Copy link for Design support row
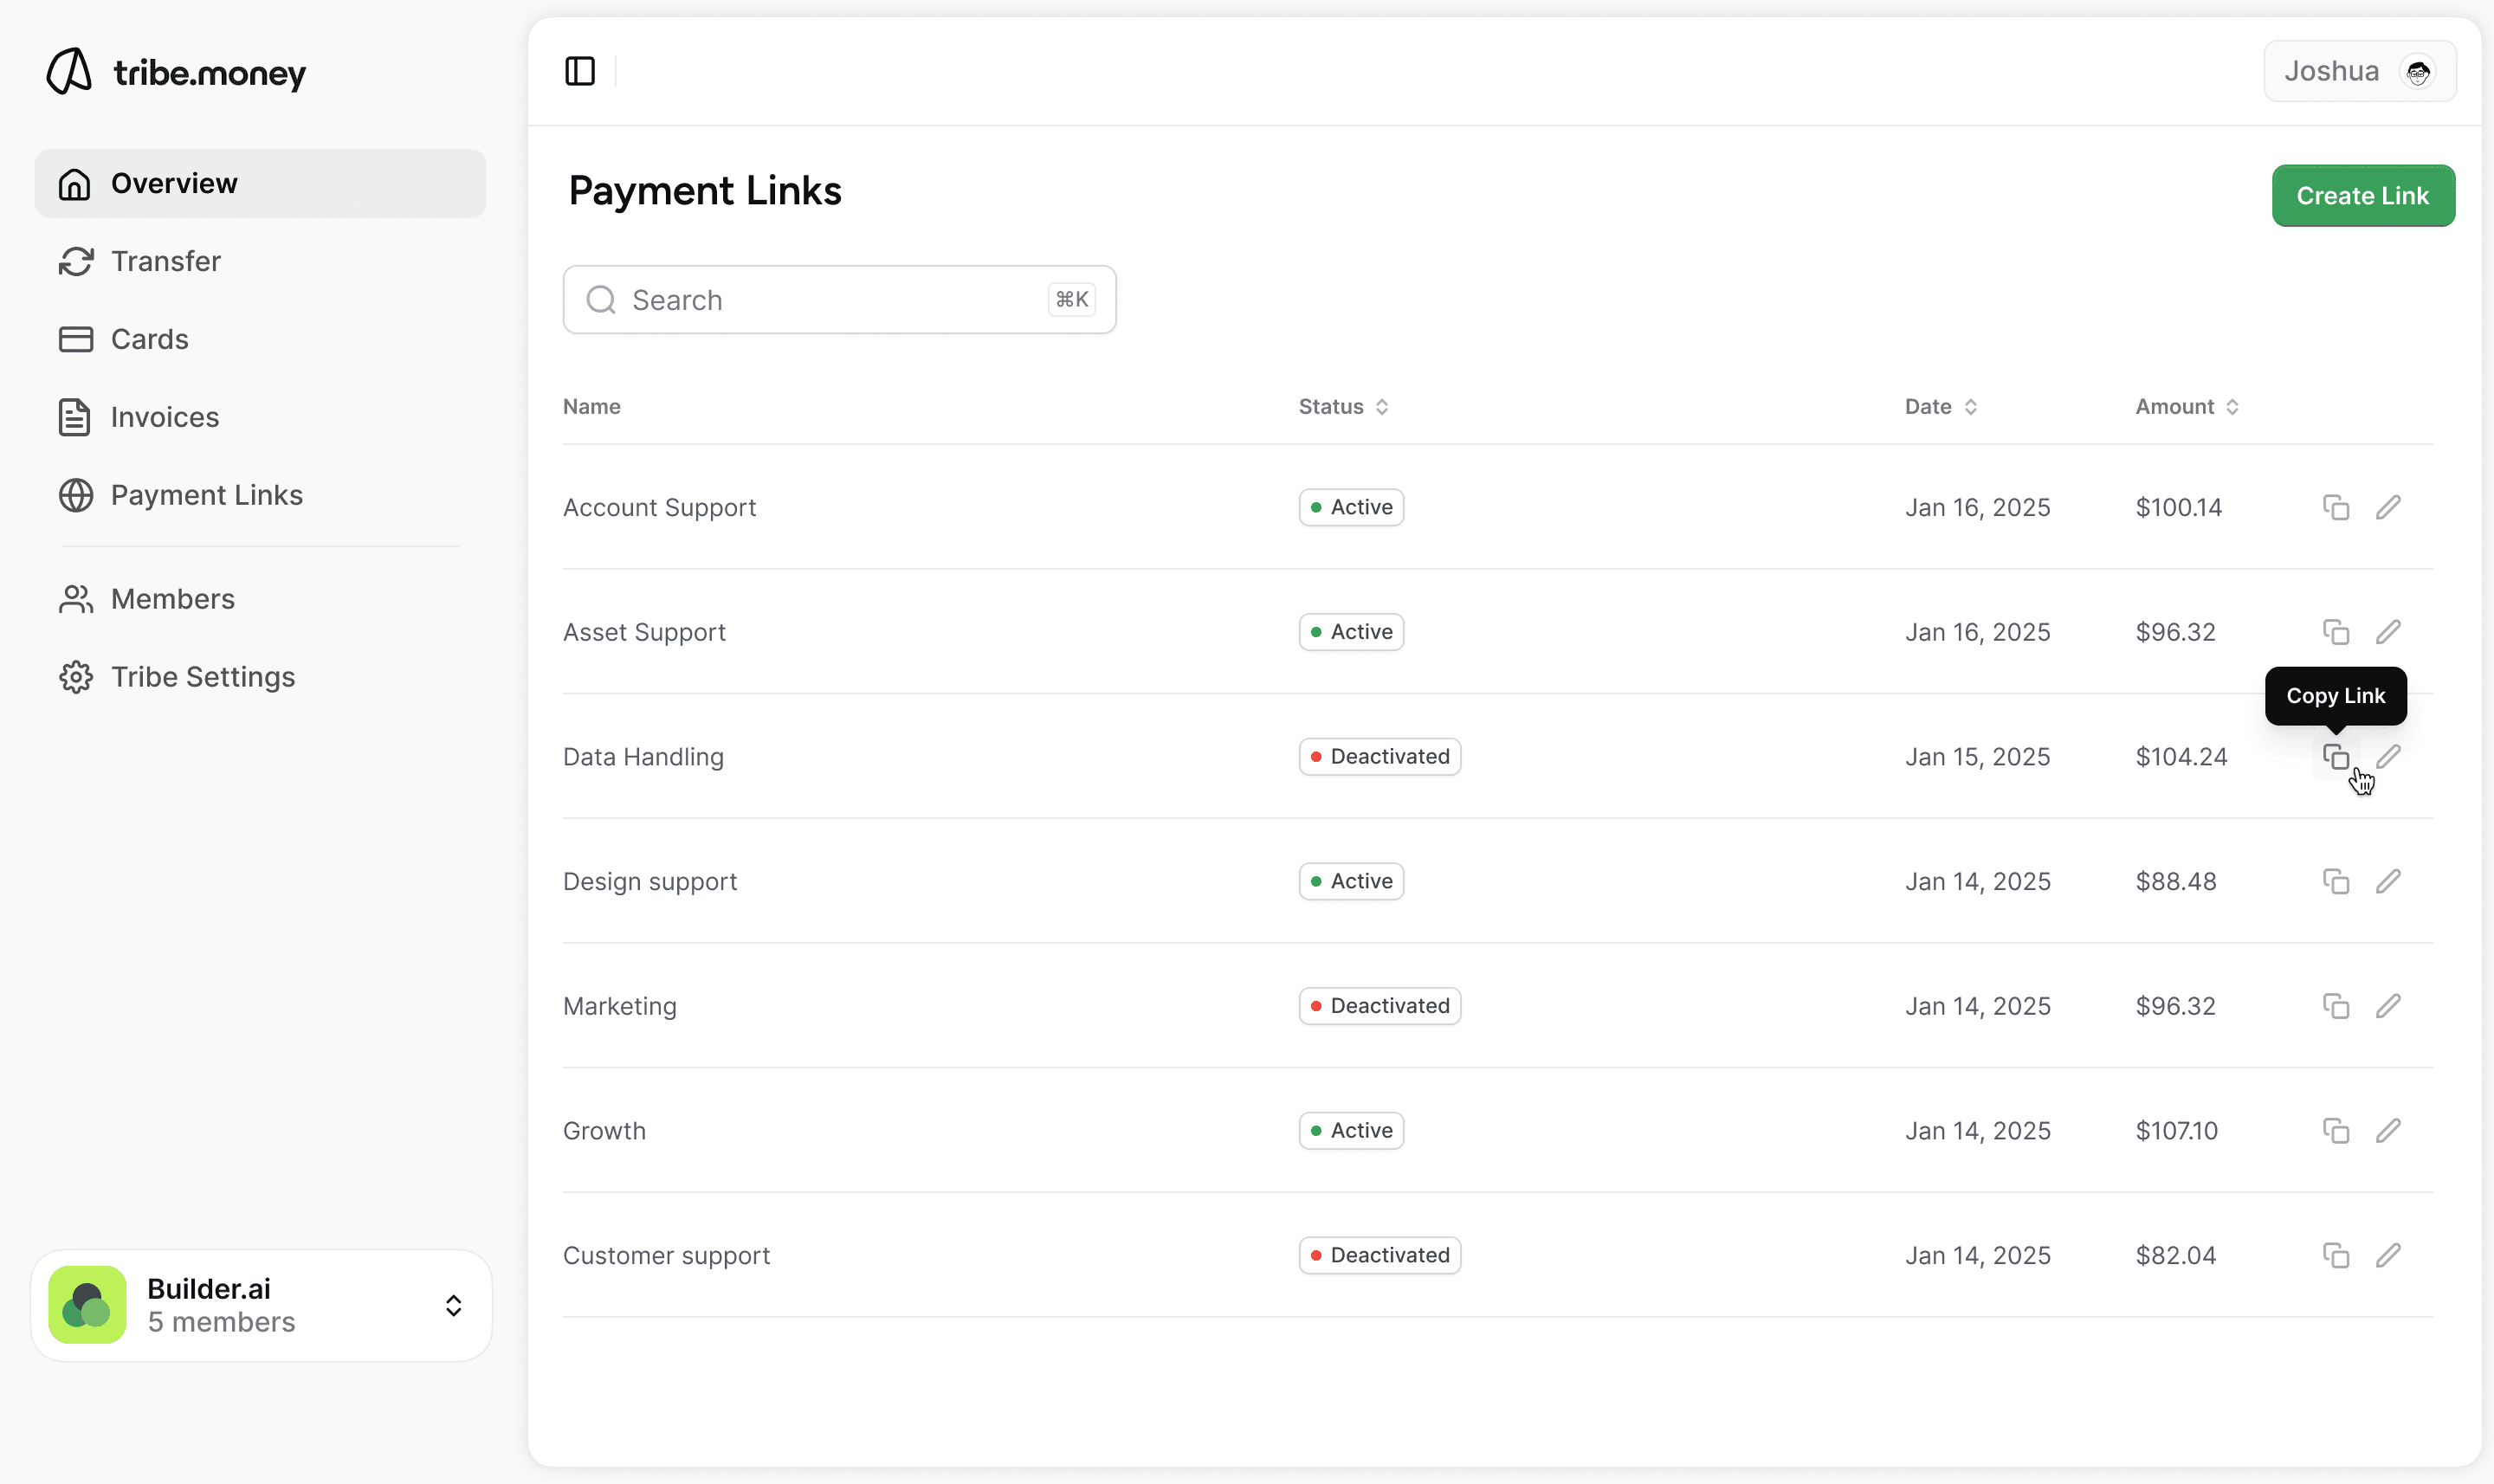 (2335, 881)
